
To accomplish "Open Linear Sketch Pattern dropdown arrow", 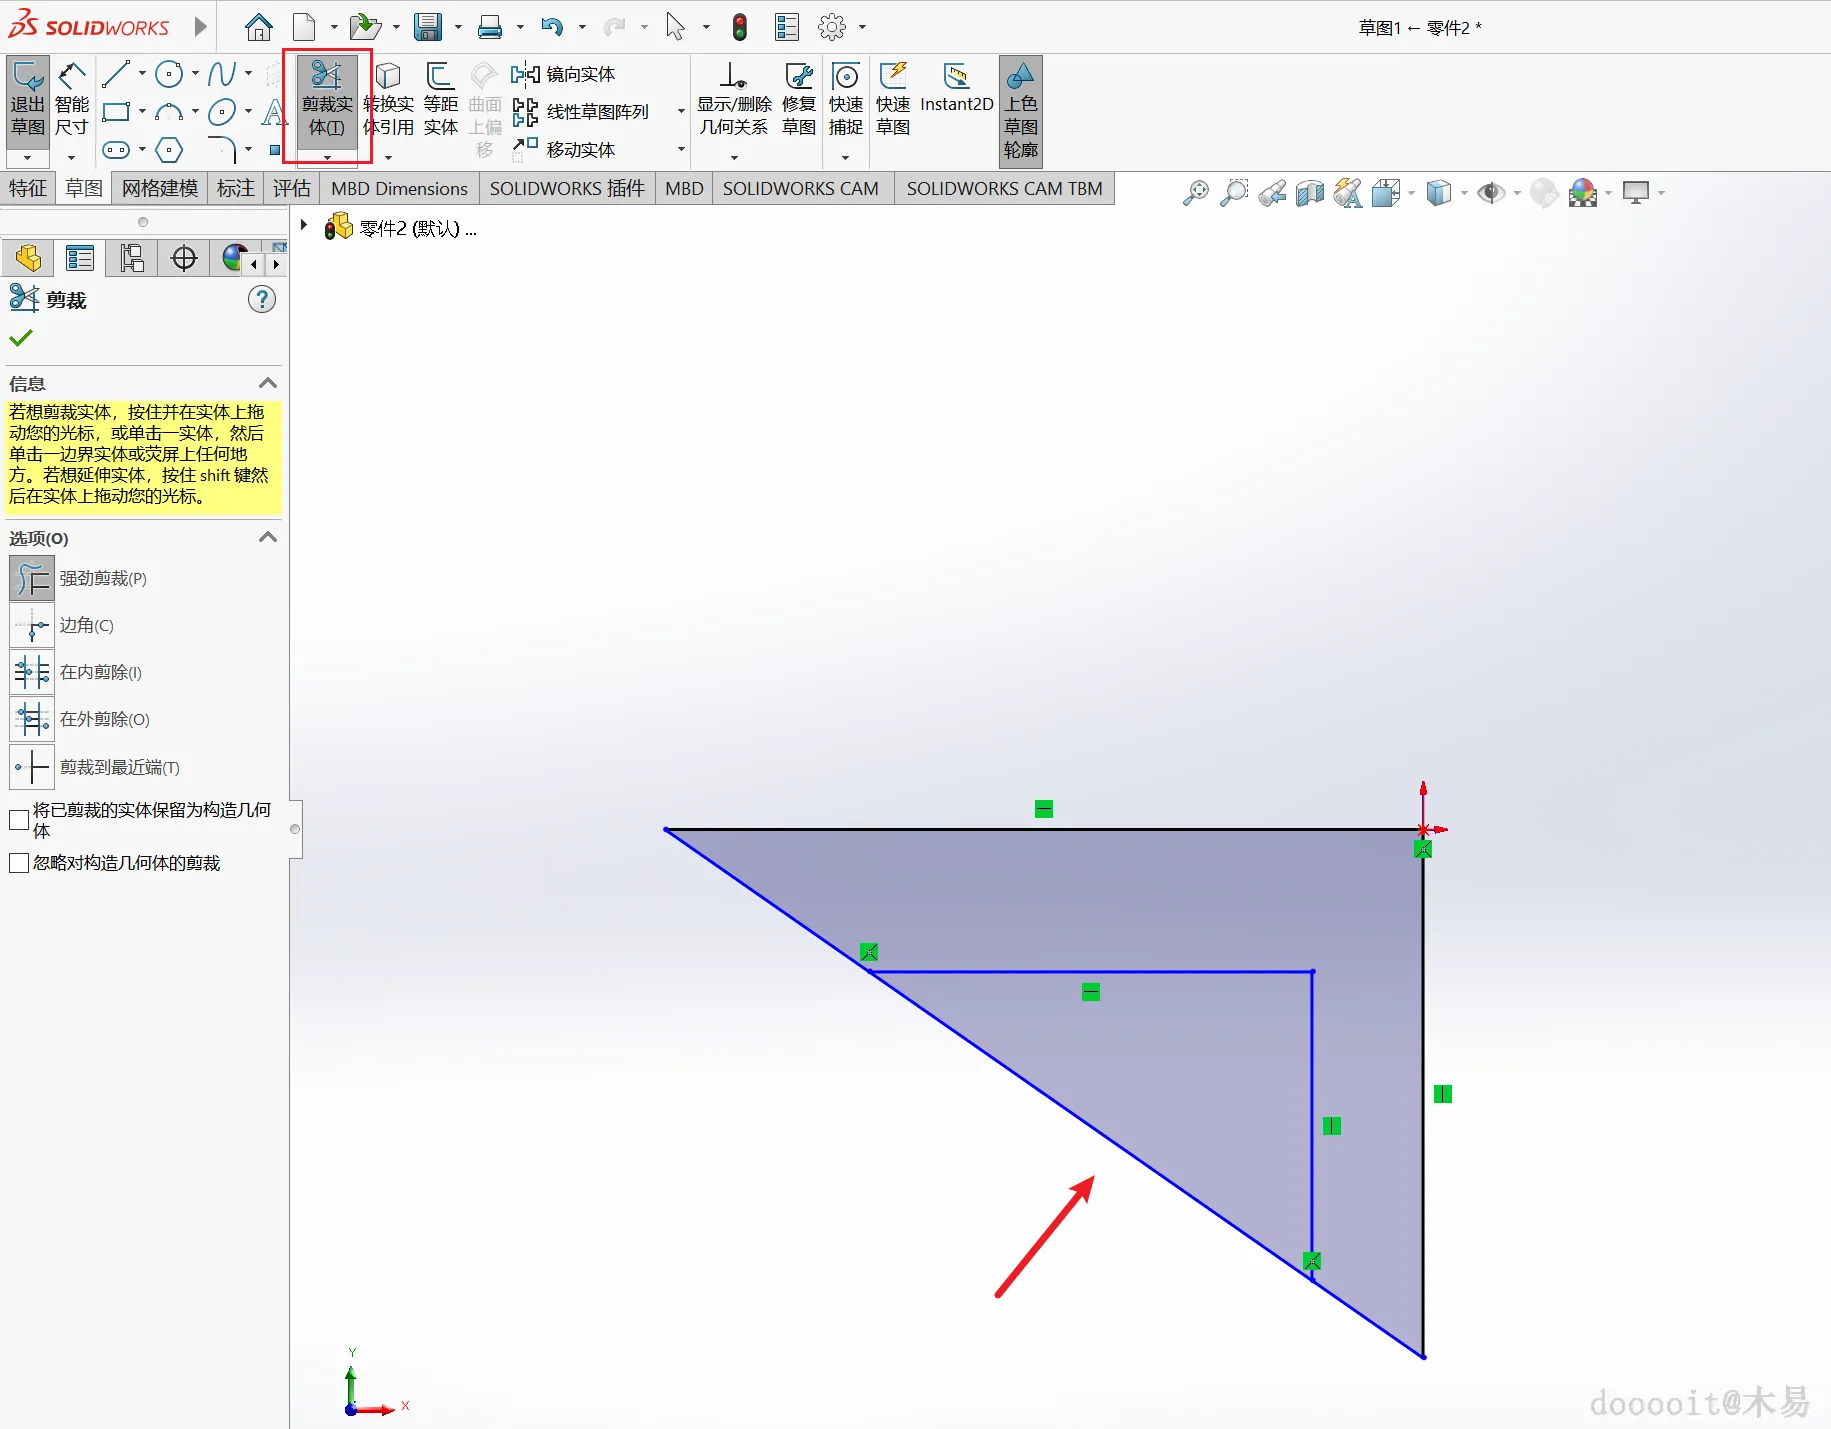I will coord(681,112).
